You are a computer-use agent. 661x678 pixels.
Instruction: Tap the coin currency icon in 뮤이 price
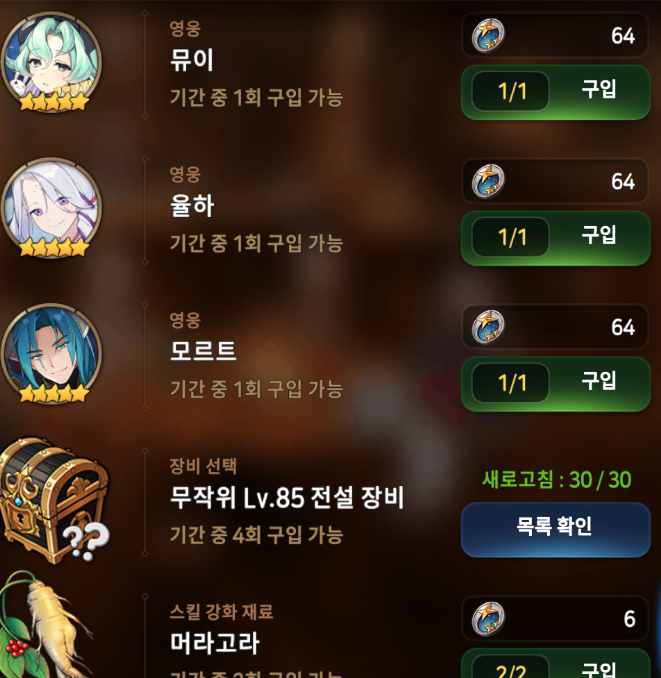point(488,35)
